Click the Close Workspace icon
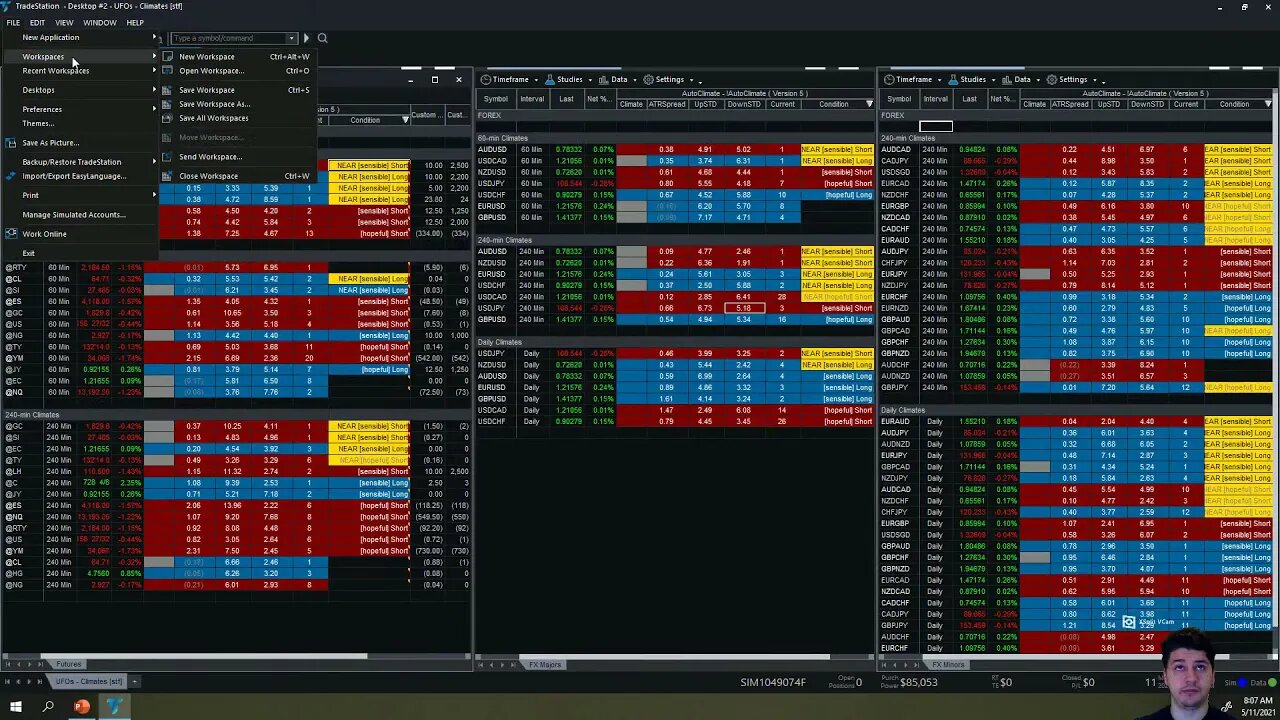 170,176
